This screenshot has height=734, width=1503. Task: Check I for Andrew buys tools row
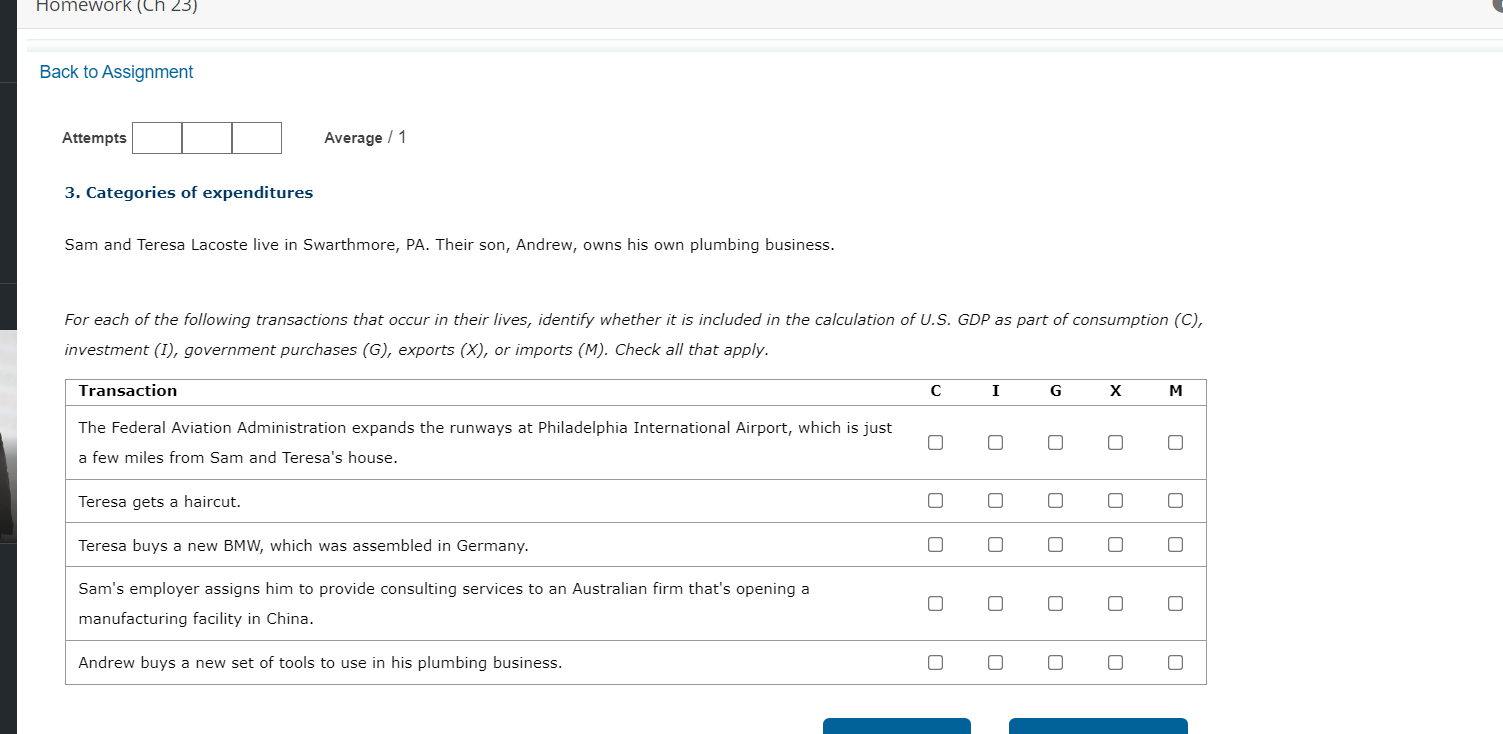click(x=995, y=662)
